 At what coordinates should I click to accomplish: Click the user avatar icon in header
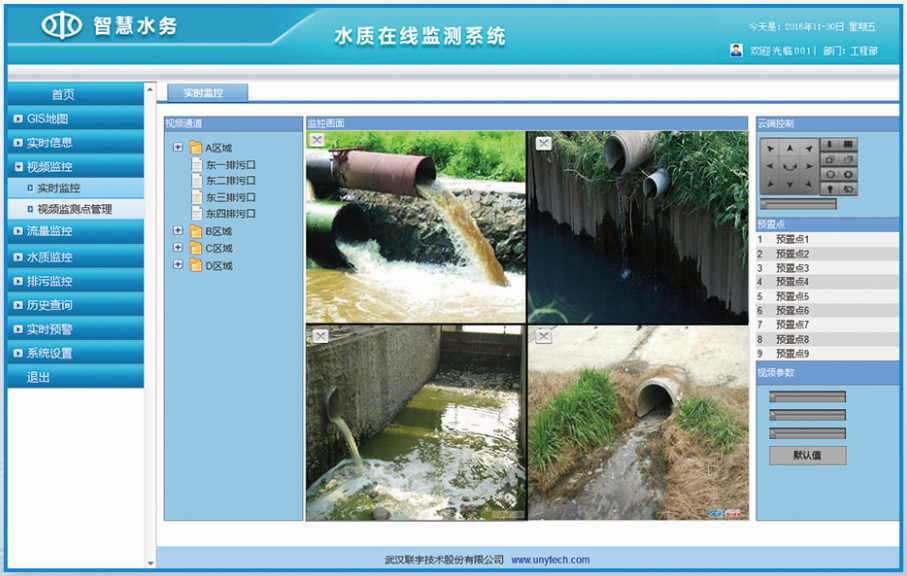tap(737, 50)
